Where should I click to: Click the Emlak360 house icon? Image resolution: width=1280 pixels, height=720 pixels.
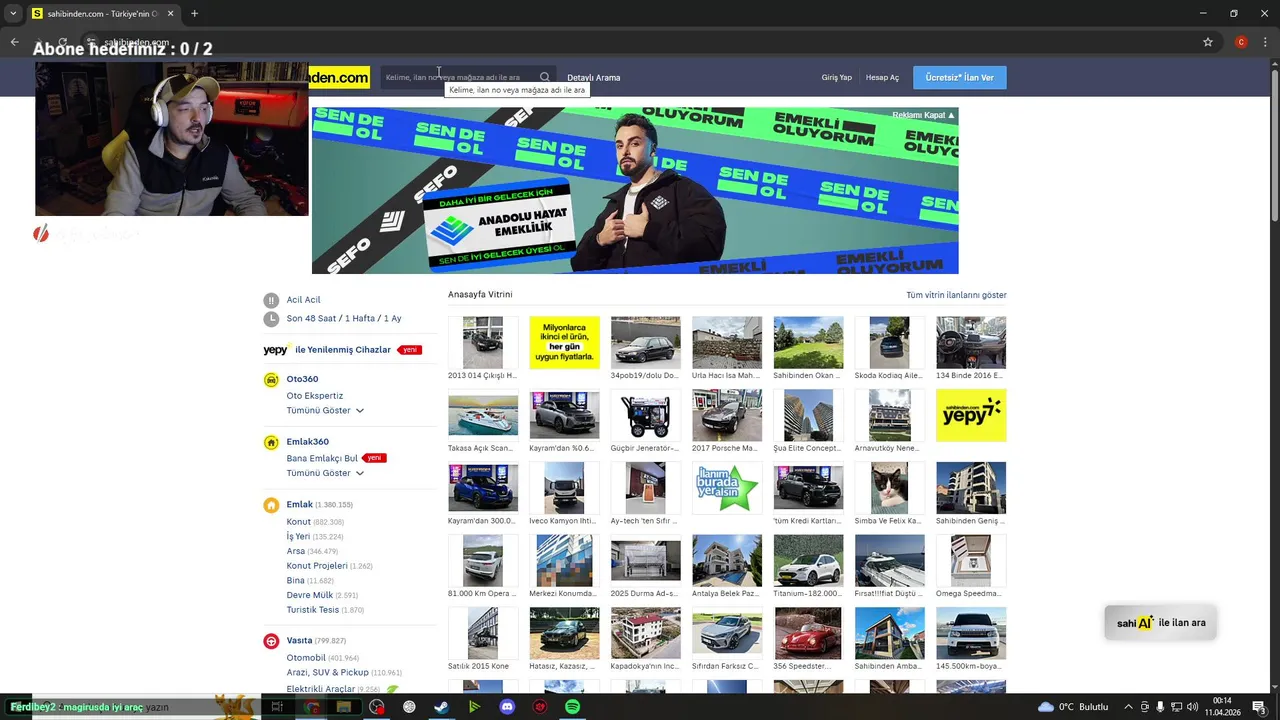[x=271, y=442]
